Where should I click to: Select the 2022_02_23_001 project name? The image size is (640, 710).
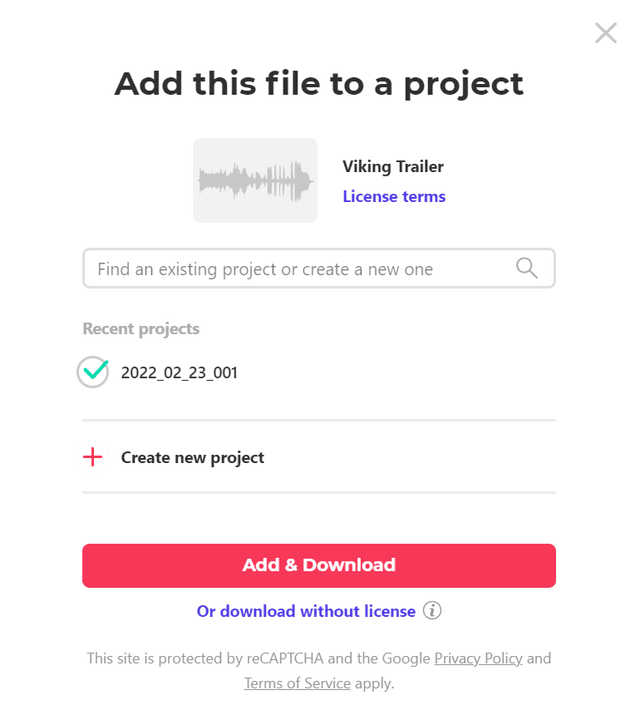179,373
